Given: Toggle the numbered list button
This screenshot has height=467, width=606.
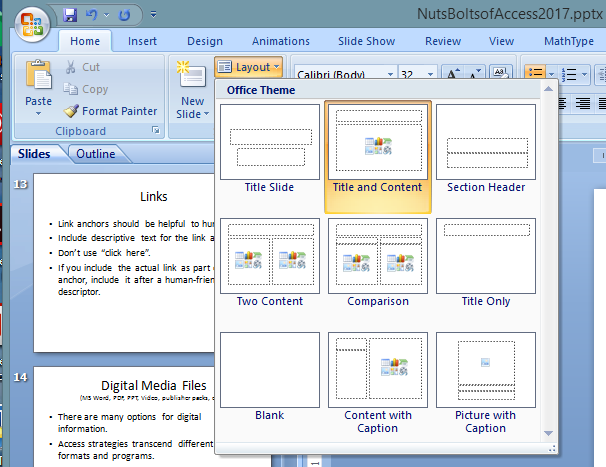Looking at the screenshot, I should point(569,73).
